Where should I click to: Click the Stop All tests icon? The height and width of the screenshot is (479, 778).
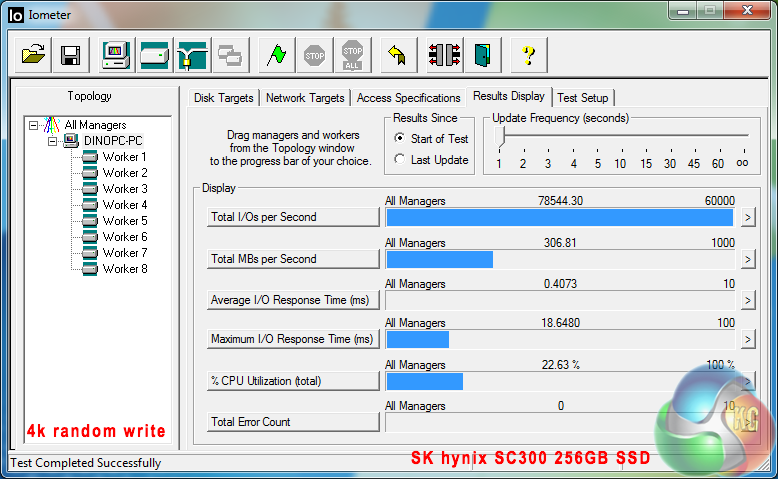click(352, 55)
